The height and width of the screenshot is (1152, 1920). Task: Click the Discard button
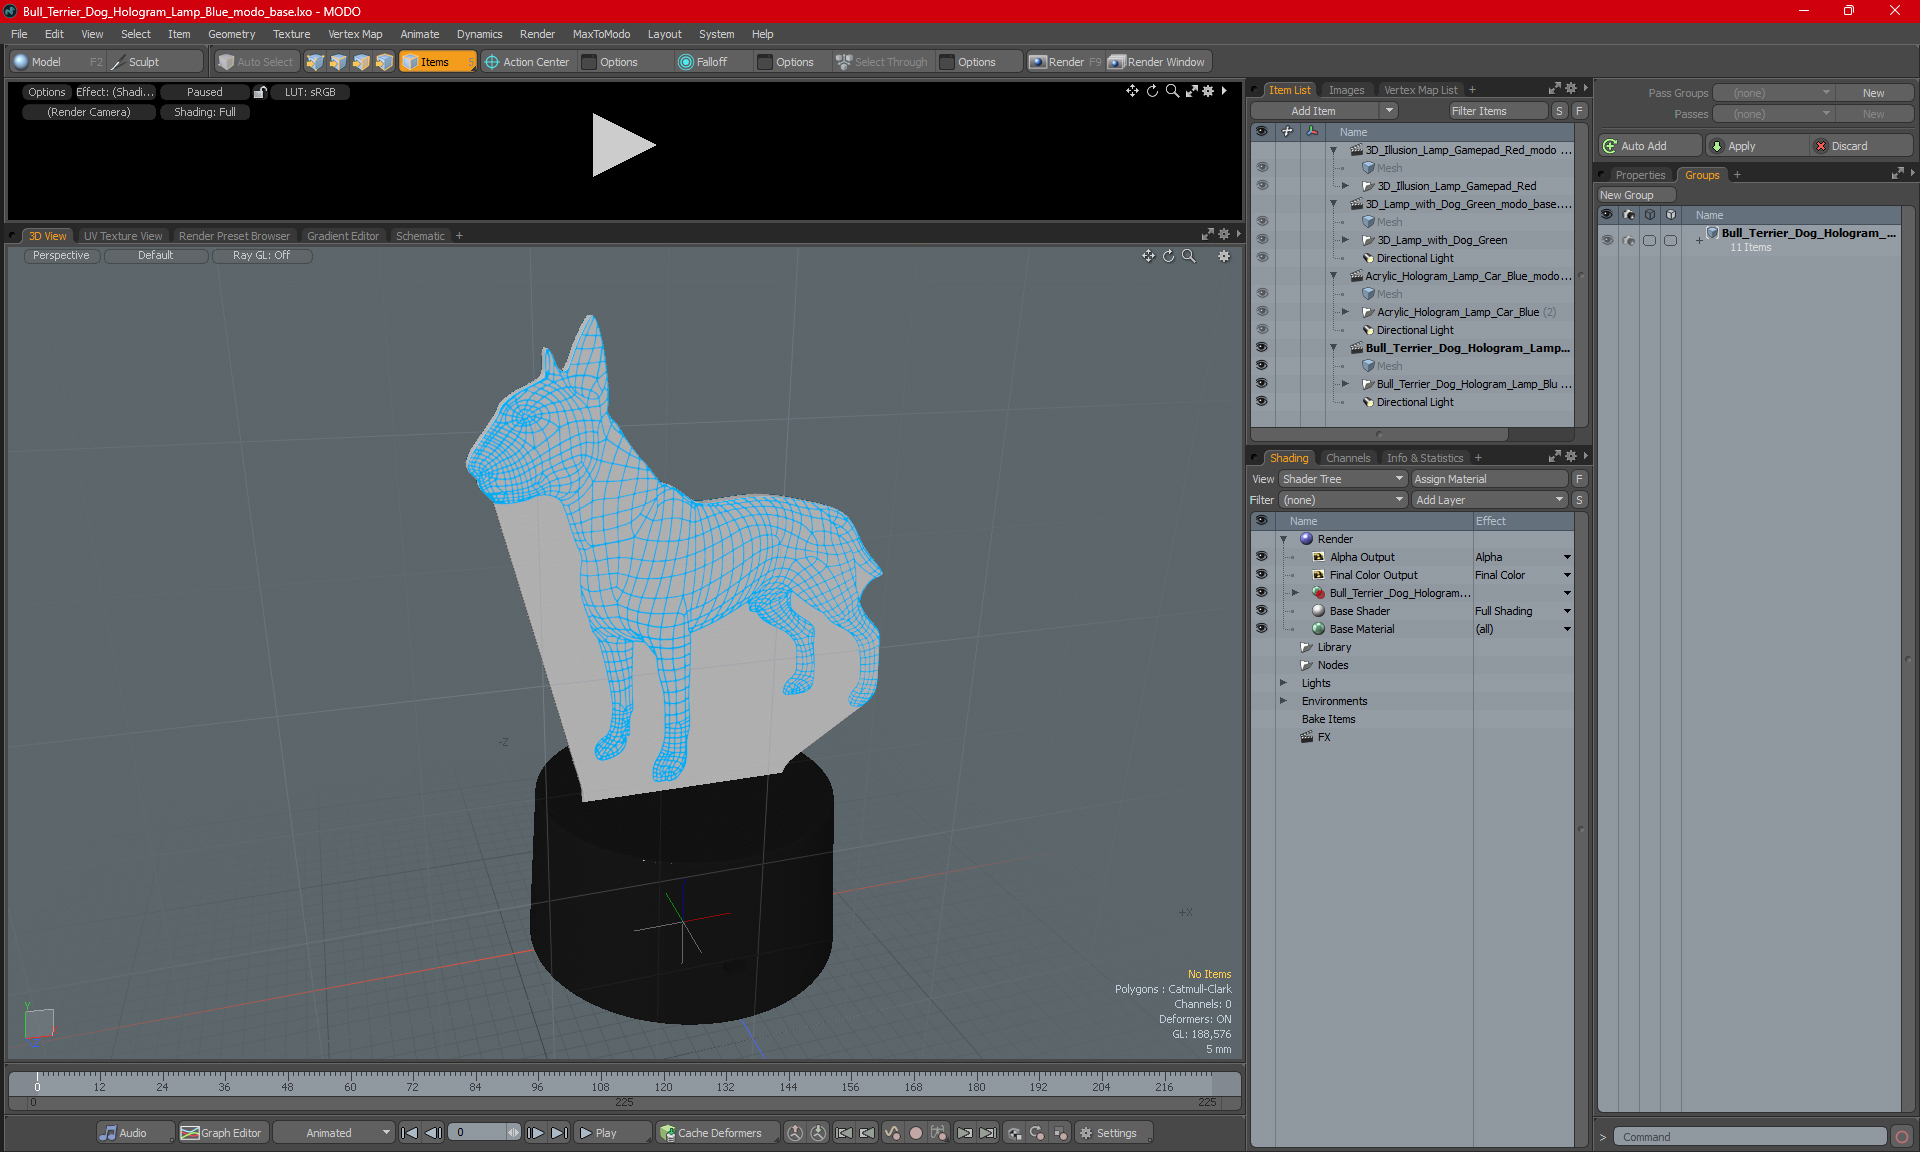pyautogui.click(x=1861, y=146)
